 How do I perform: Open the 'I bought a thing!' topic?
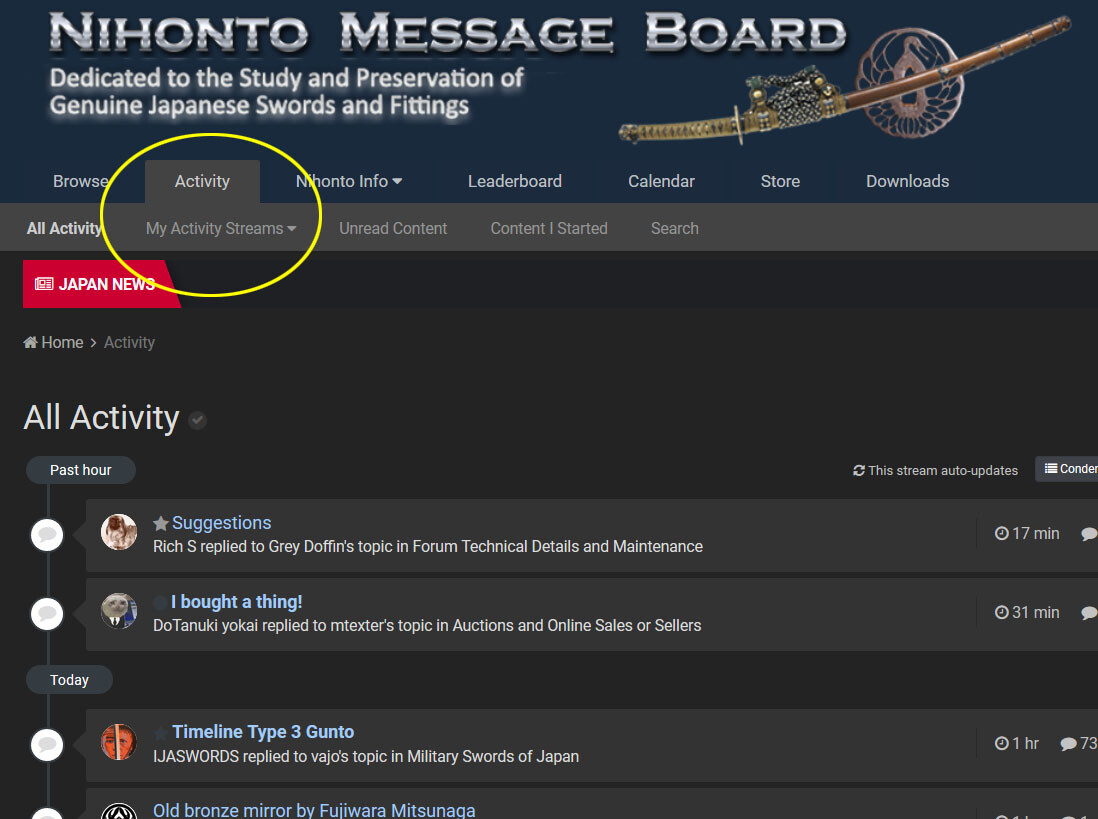coord(237,602)
